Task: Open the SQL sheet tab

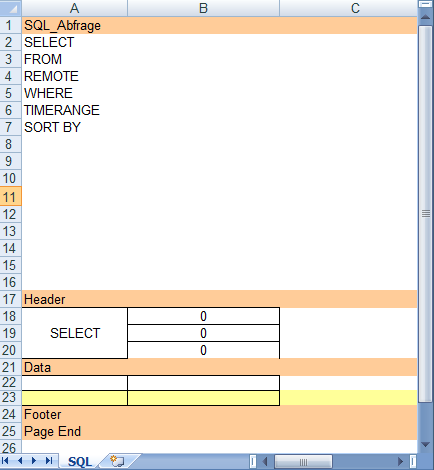Action: pos(80,462)
